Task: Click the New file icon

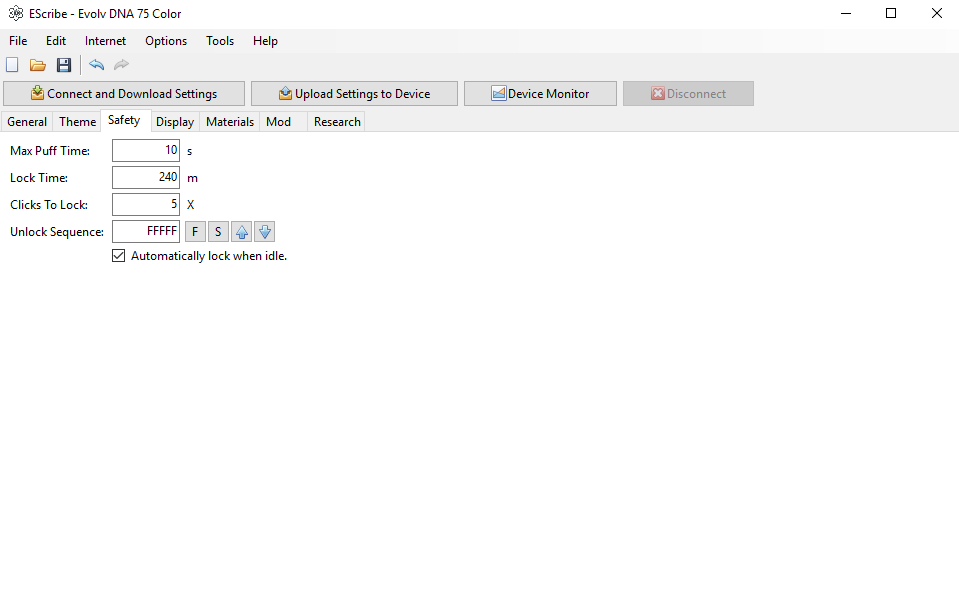Action: coord(13,65)
